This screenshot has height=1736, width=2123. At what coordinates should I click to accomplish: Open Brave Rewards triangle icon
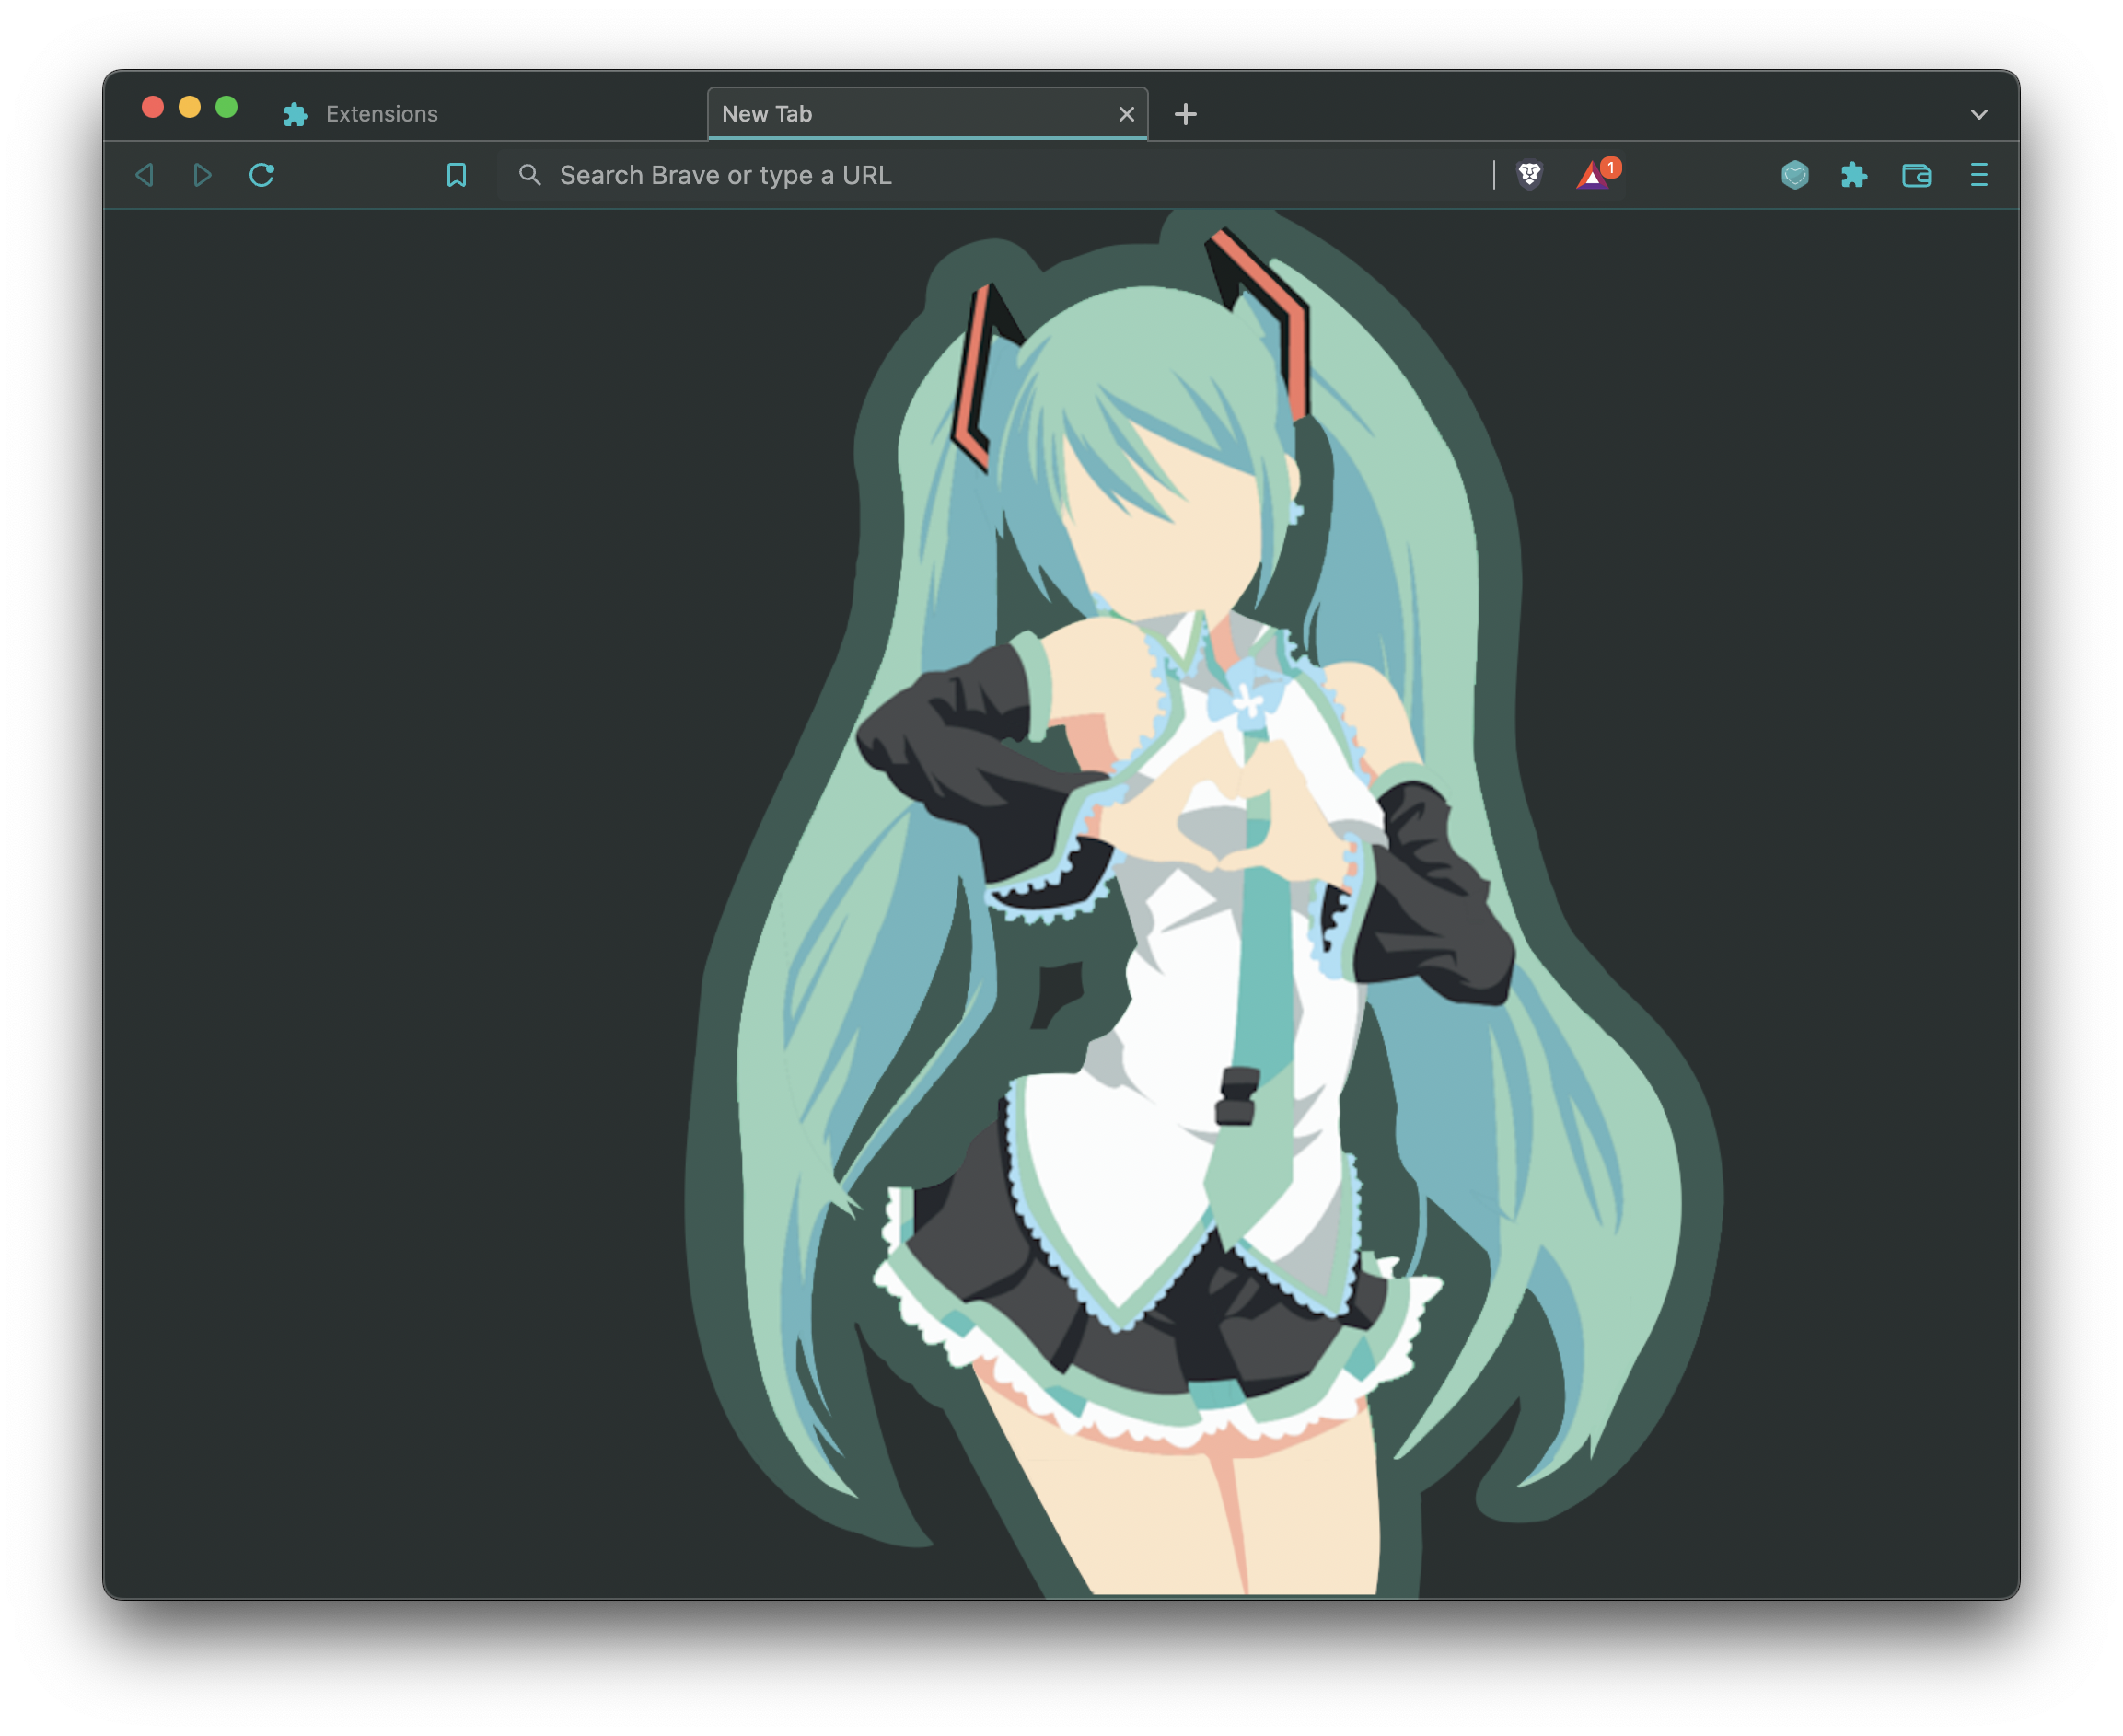(x=1593, y=176)
